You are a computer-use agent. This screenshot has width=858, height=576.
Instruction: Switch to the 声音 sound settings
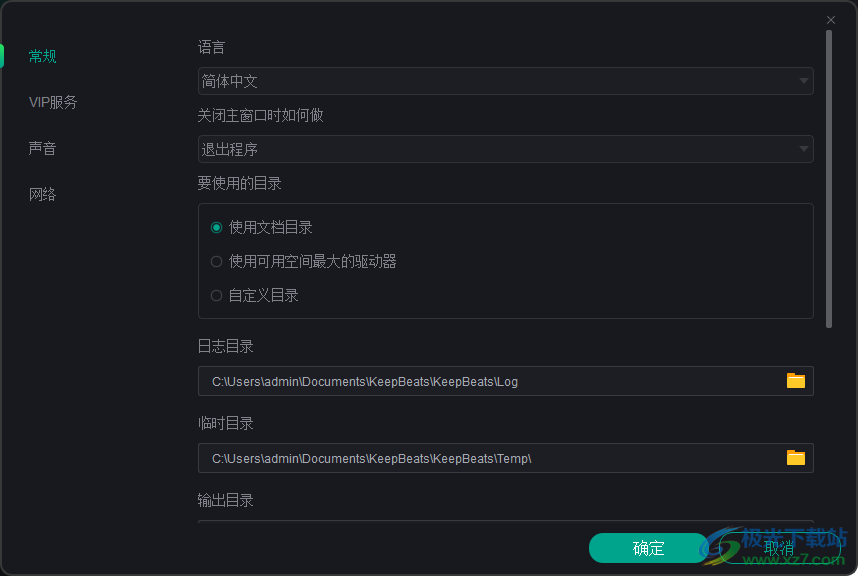42,148
